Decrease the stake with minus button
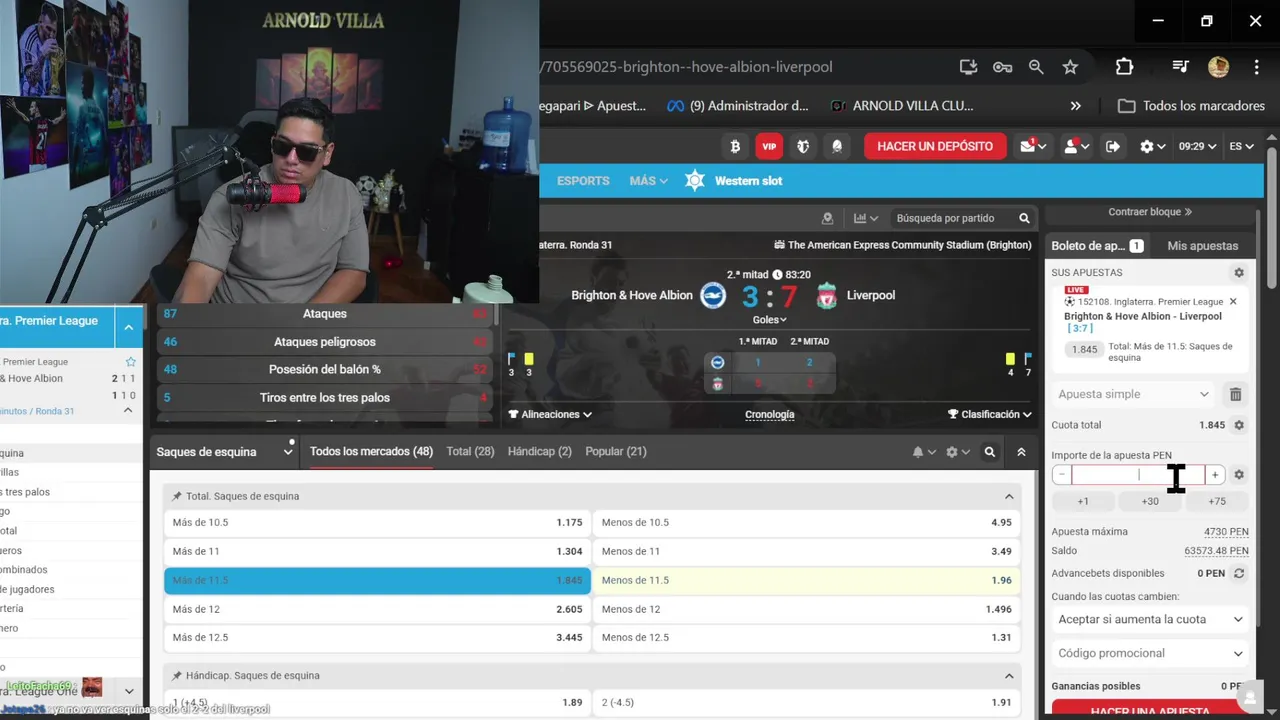Image resolution: width=1280 pixels, height=720 pixels. click(1062, 475)
